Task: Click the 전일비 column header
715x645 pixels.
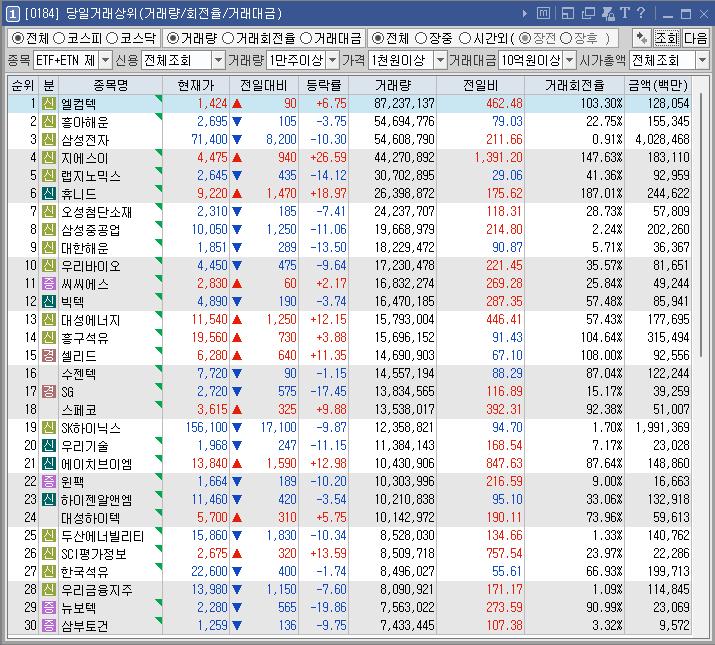Action: pyautogui.click(x=480, y=85)
